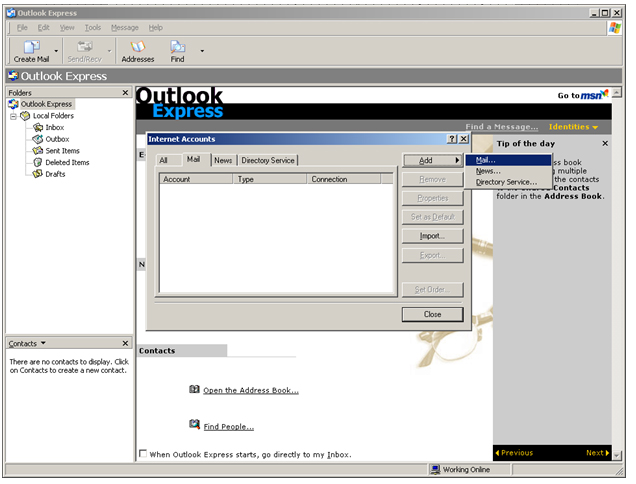Show the Previous tip
Viewport: 636px width, 484px height.
514,453
